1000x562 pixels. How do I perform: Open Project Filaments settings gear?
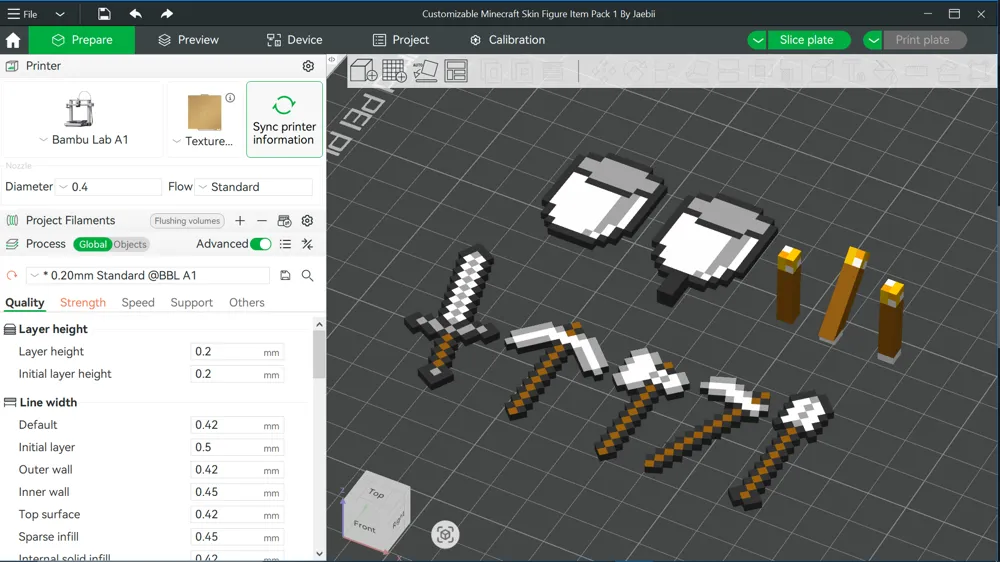307,221
